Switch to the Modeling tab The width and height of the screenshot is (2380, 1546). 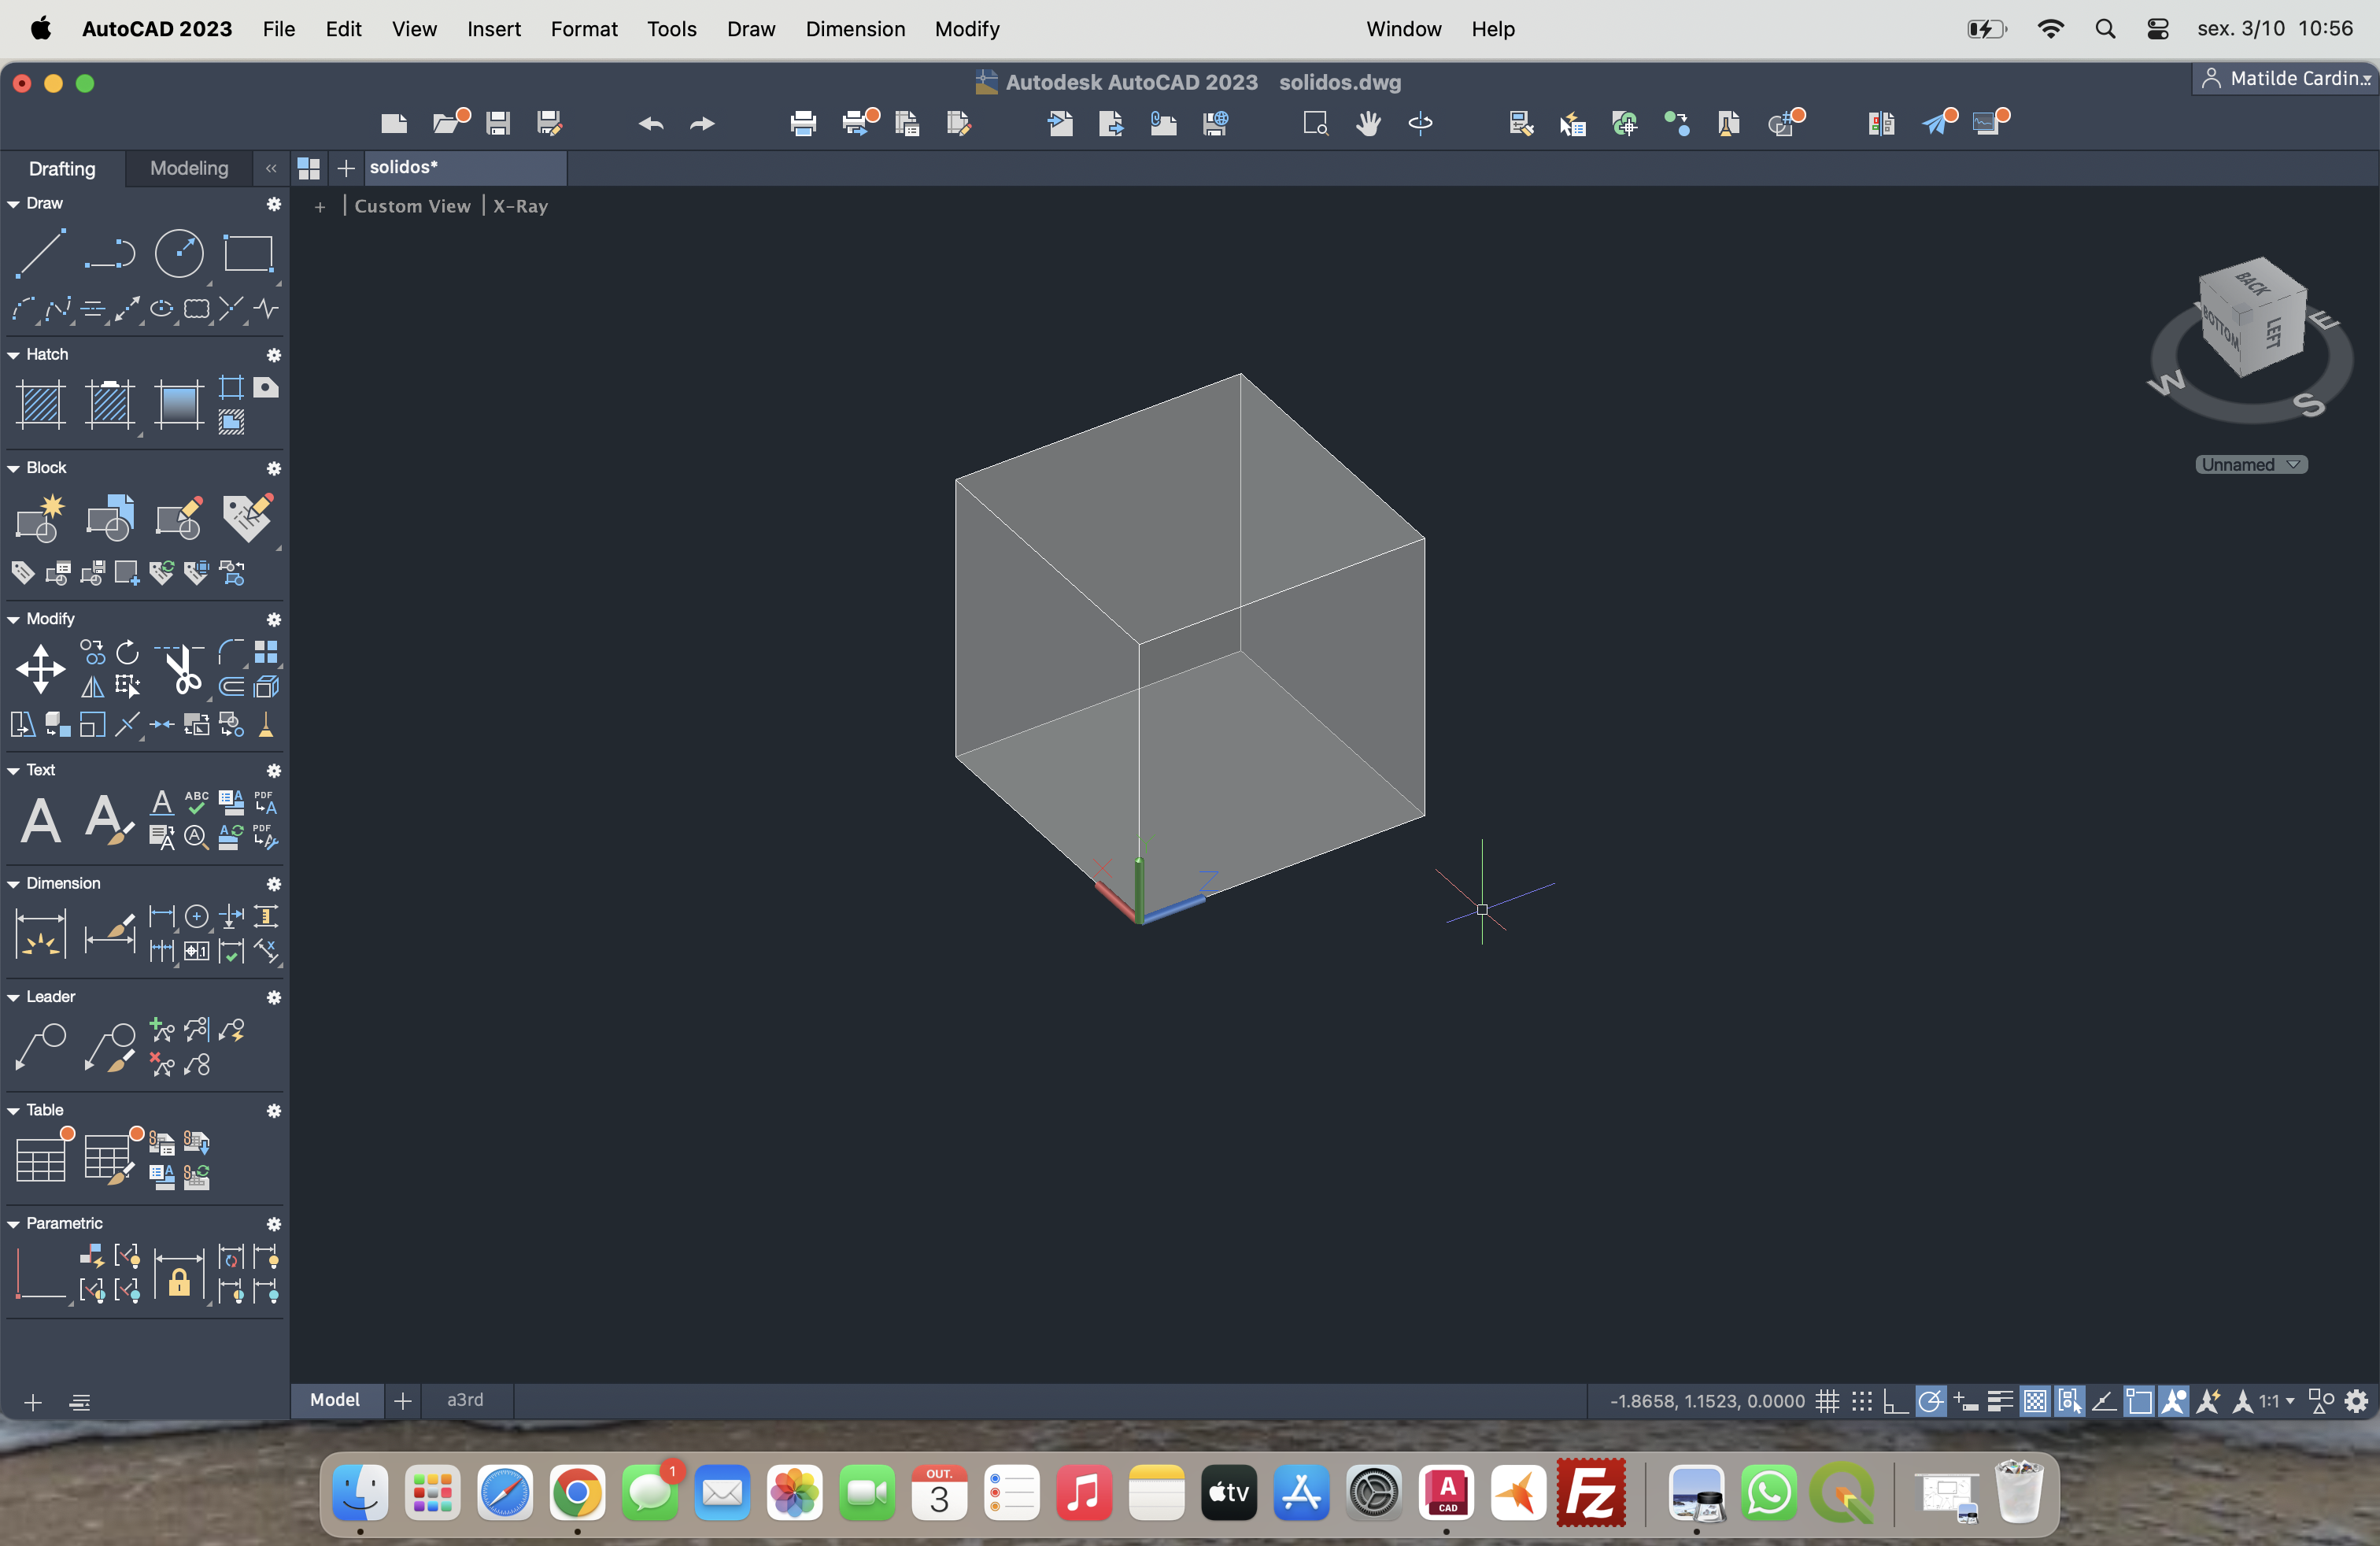189,168
